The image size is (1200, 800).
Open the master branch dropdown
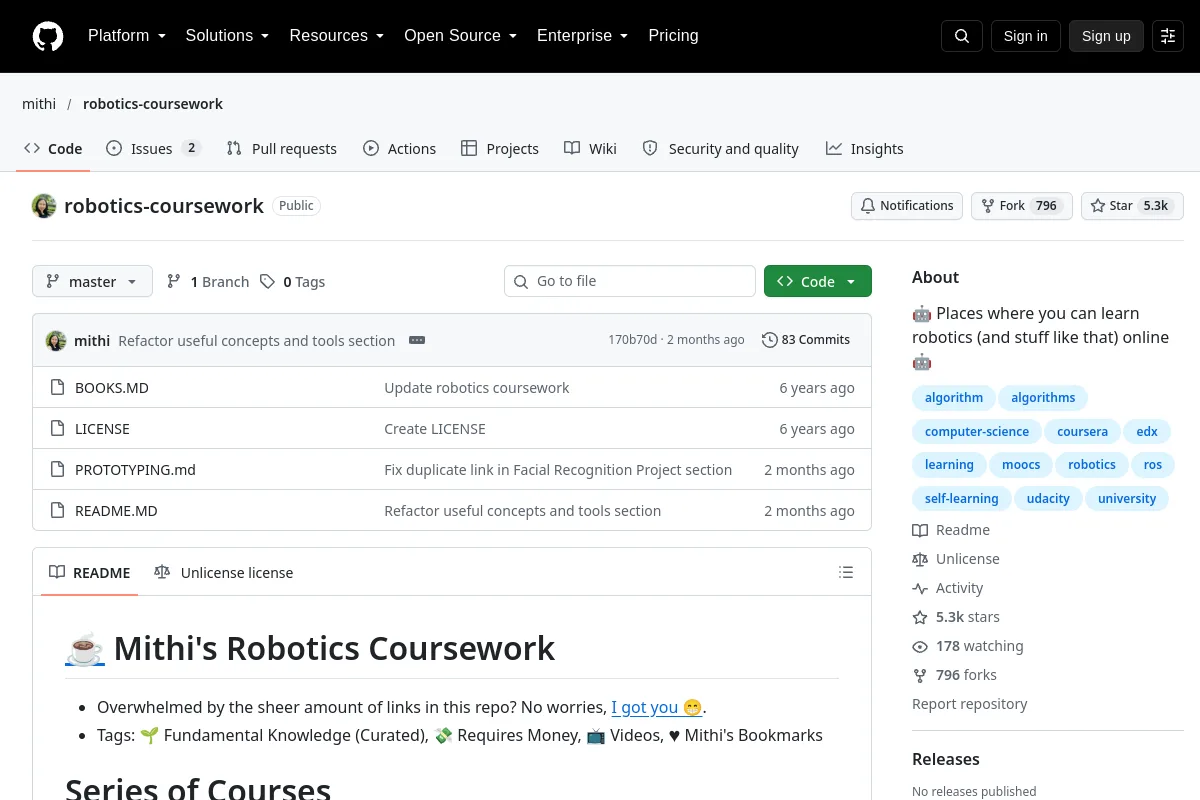[x=92, y=282]
